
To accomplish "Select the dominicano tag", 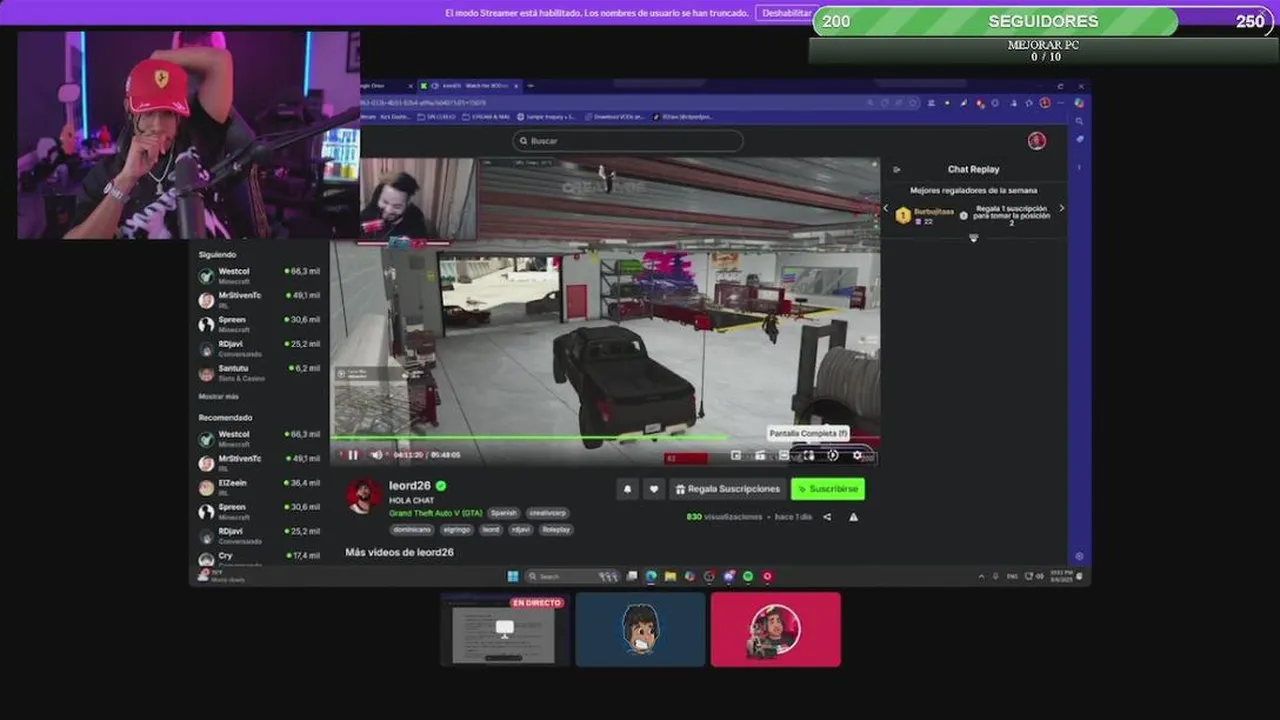I will coord(412,530).
